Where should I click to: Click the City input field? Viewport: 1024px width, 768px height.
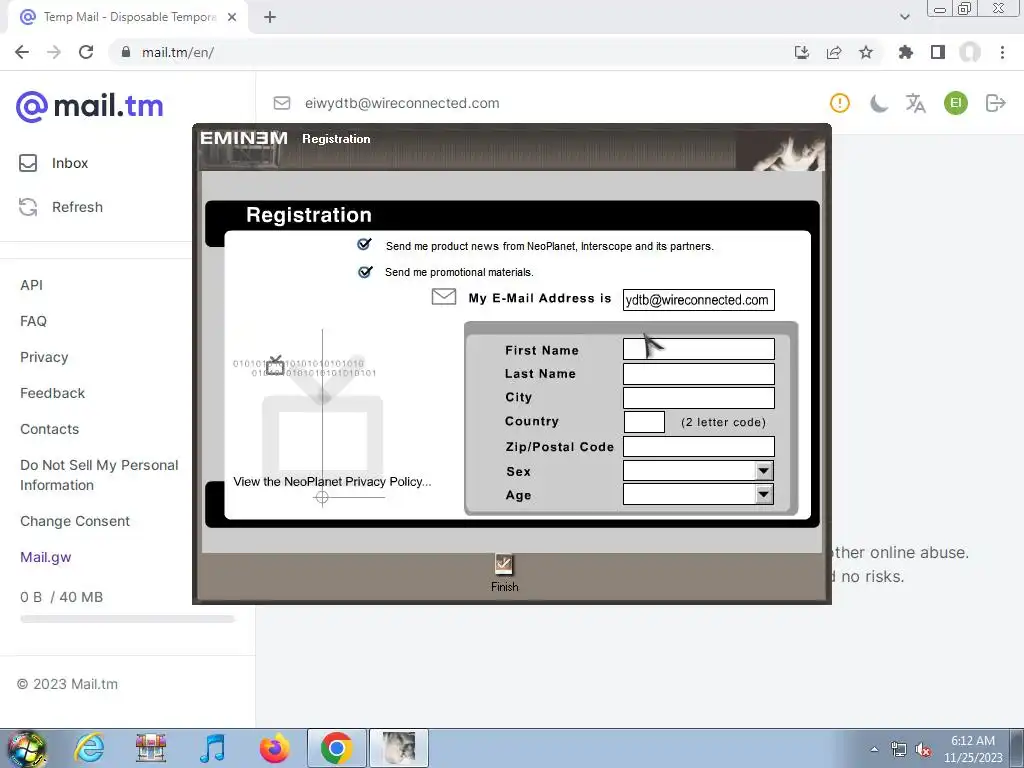tap(699, 398)
